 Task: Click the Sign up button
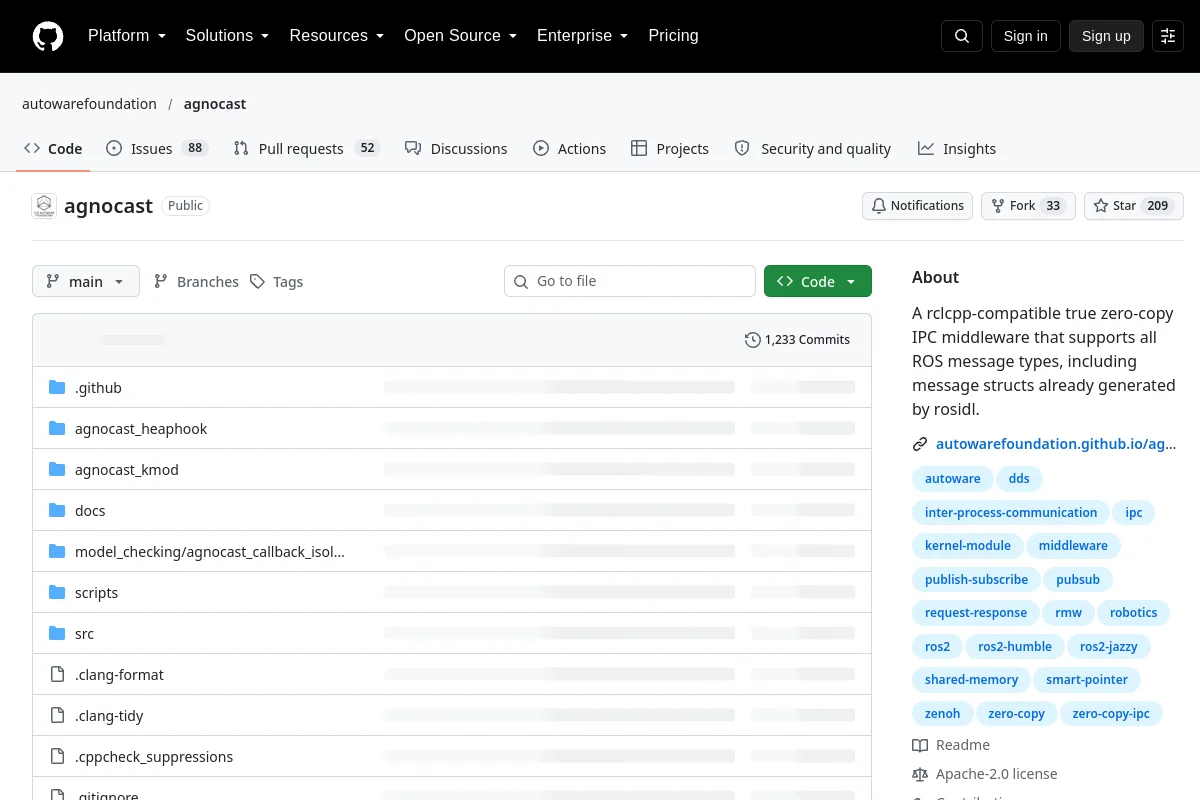click(x=1106, y=36)
